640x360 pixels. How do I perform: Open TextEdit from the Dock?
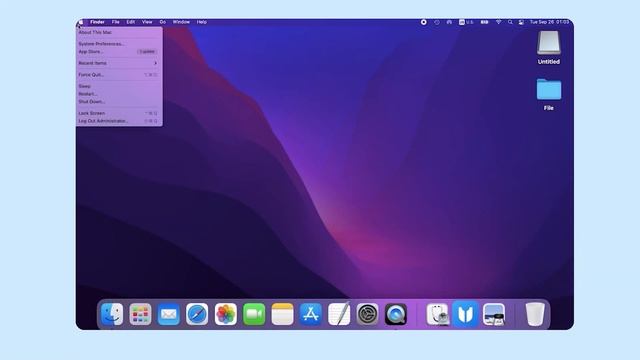[339, 314]
